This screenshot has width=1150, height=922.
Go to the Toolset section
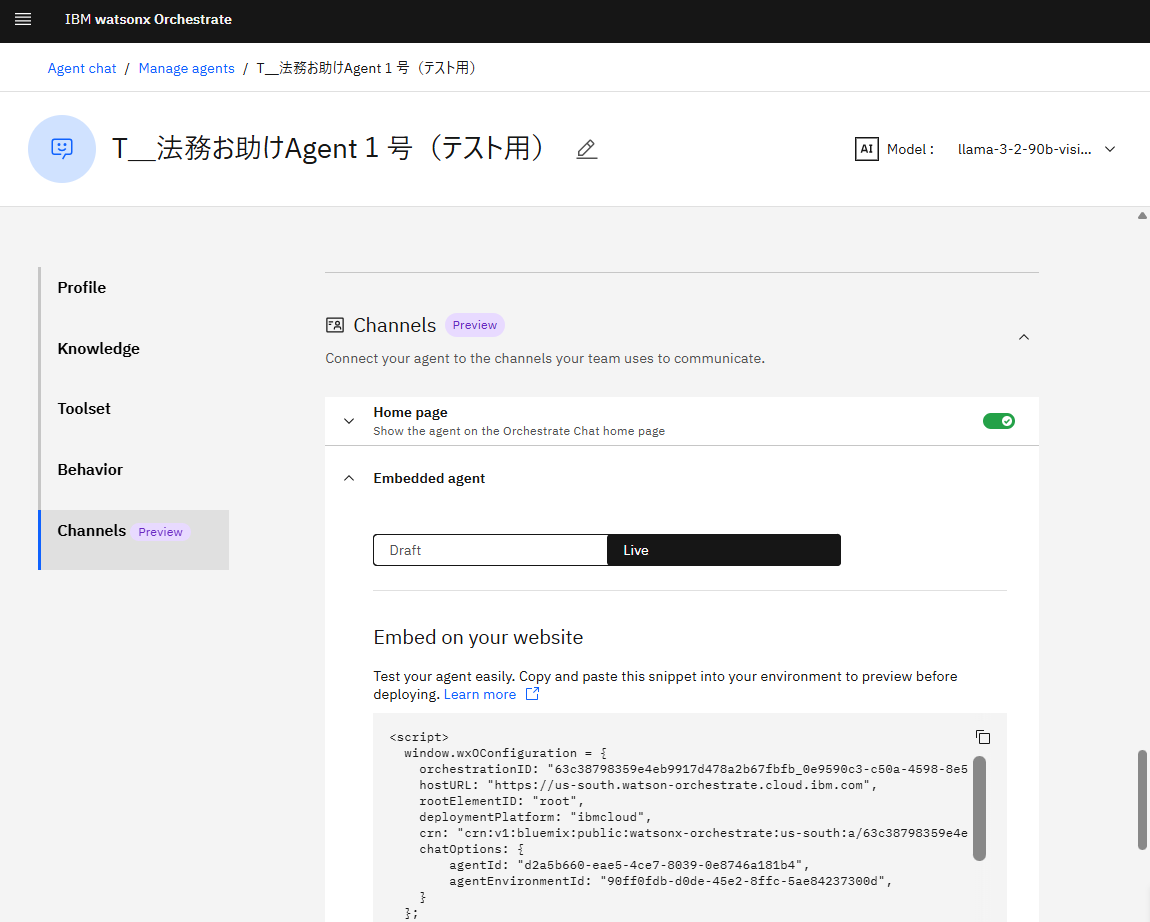point(84,409)
